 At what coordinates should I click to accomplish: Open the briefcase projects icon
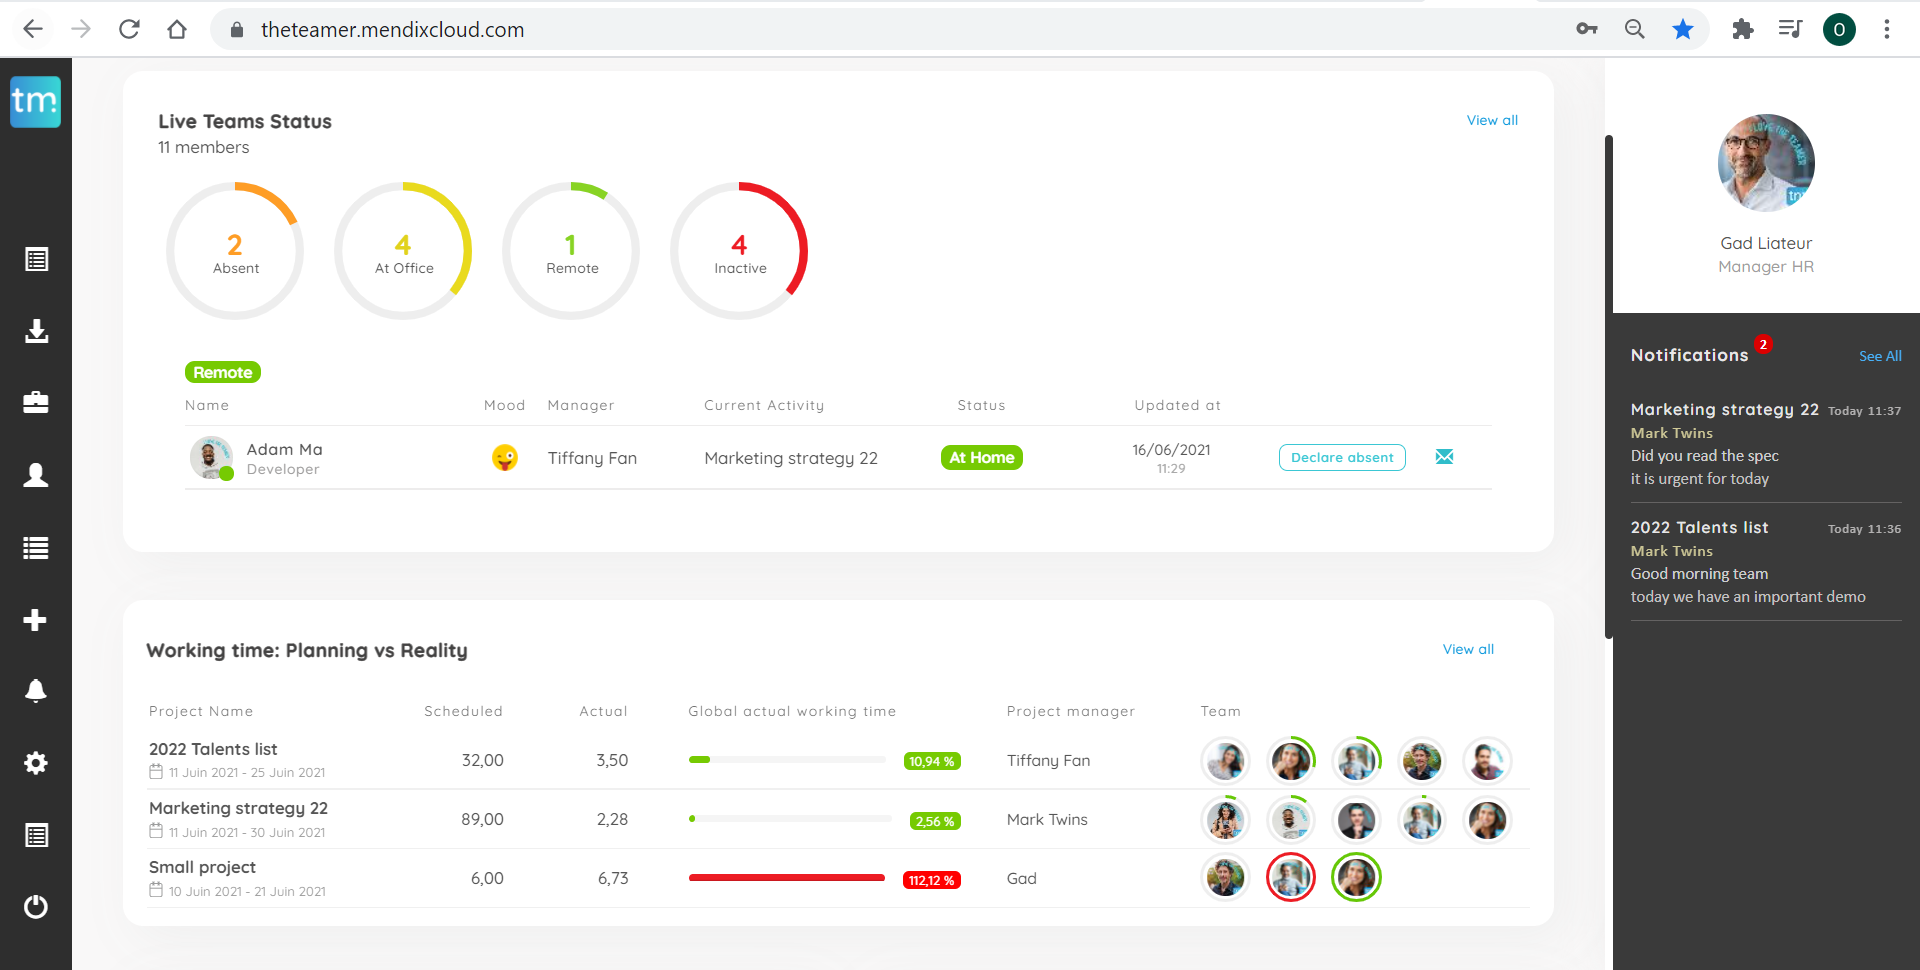click(36, 403)
